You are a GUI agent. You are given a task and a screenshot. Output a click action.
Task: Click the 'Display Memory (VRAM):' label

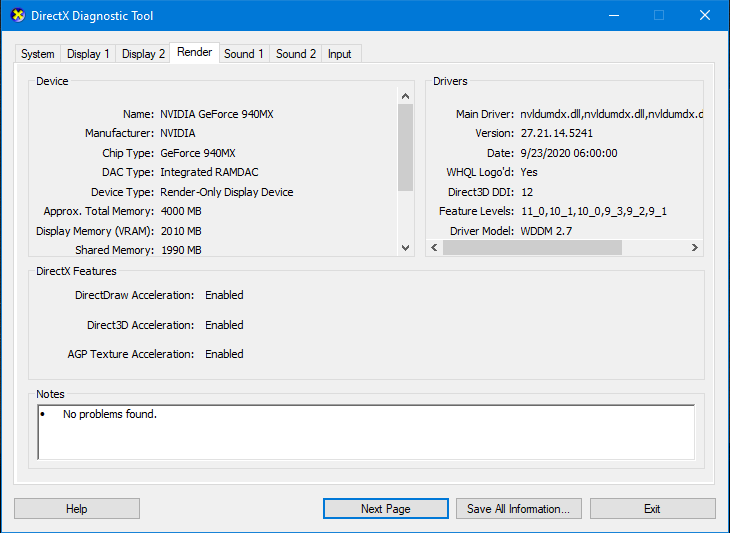coord(95,231)
